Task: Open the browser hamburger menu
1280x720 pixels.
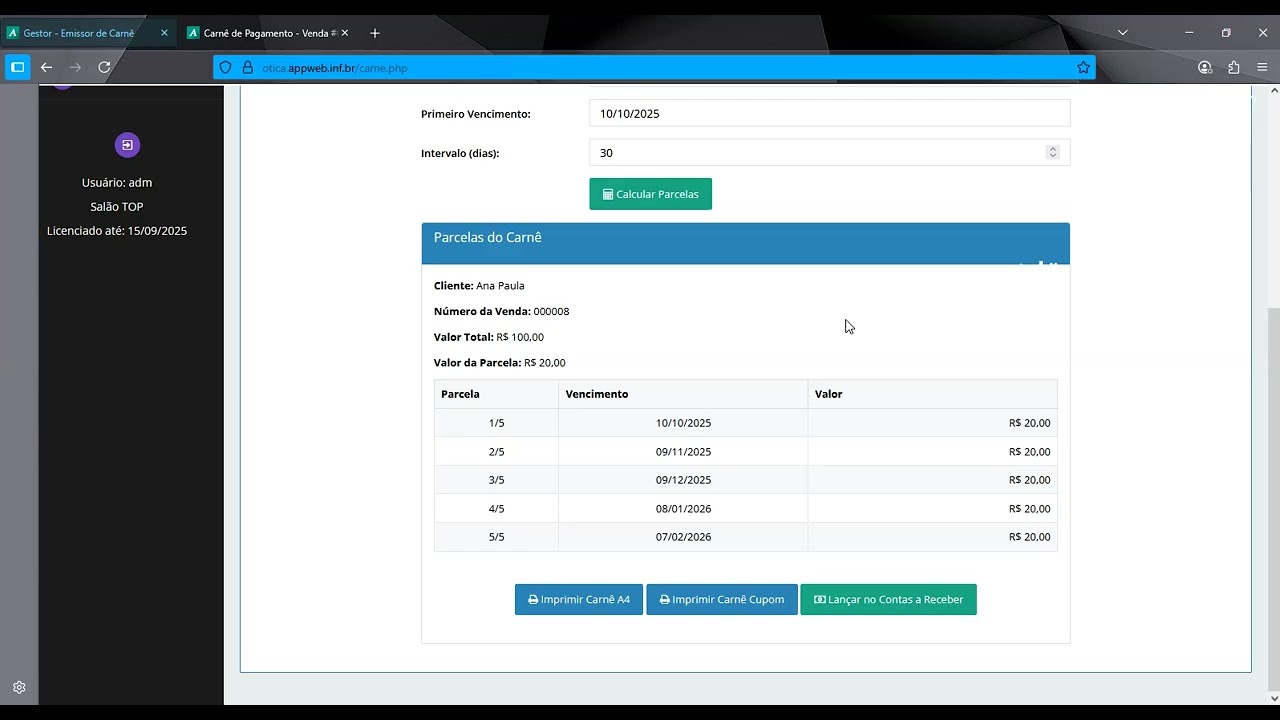Action: (x=1262, y=68)
